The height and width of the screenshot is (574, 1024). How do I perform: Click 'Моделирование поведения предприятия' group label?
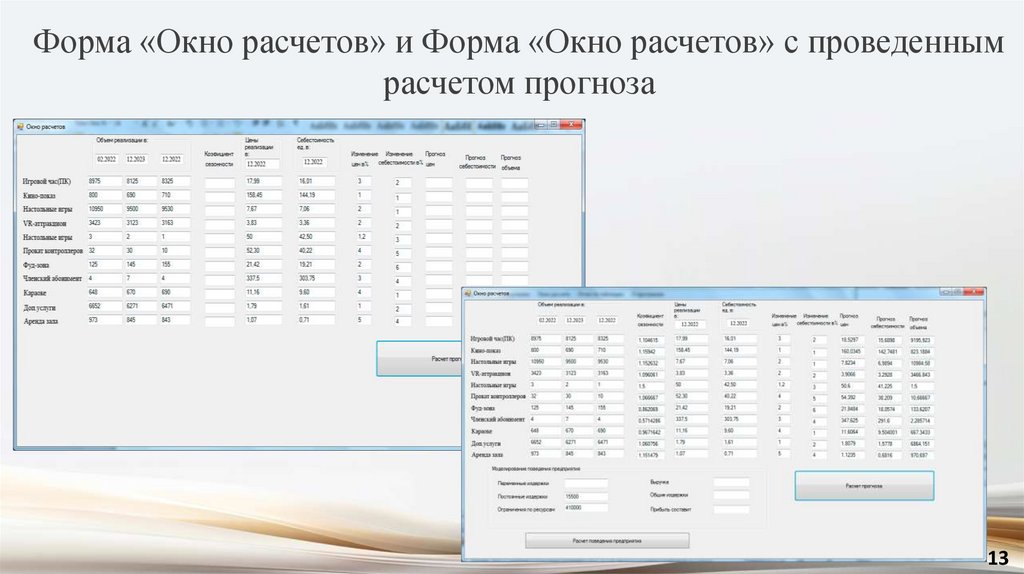point(536,469)
